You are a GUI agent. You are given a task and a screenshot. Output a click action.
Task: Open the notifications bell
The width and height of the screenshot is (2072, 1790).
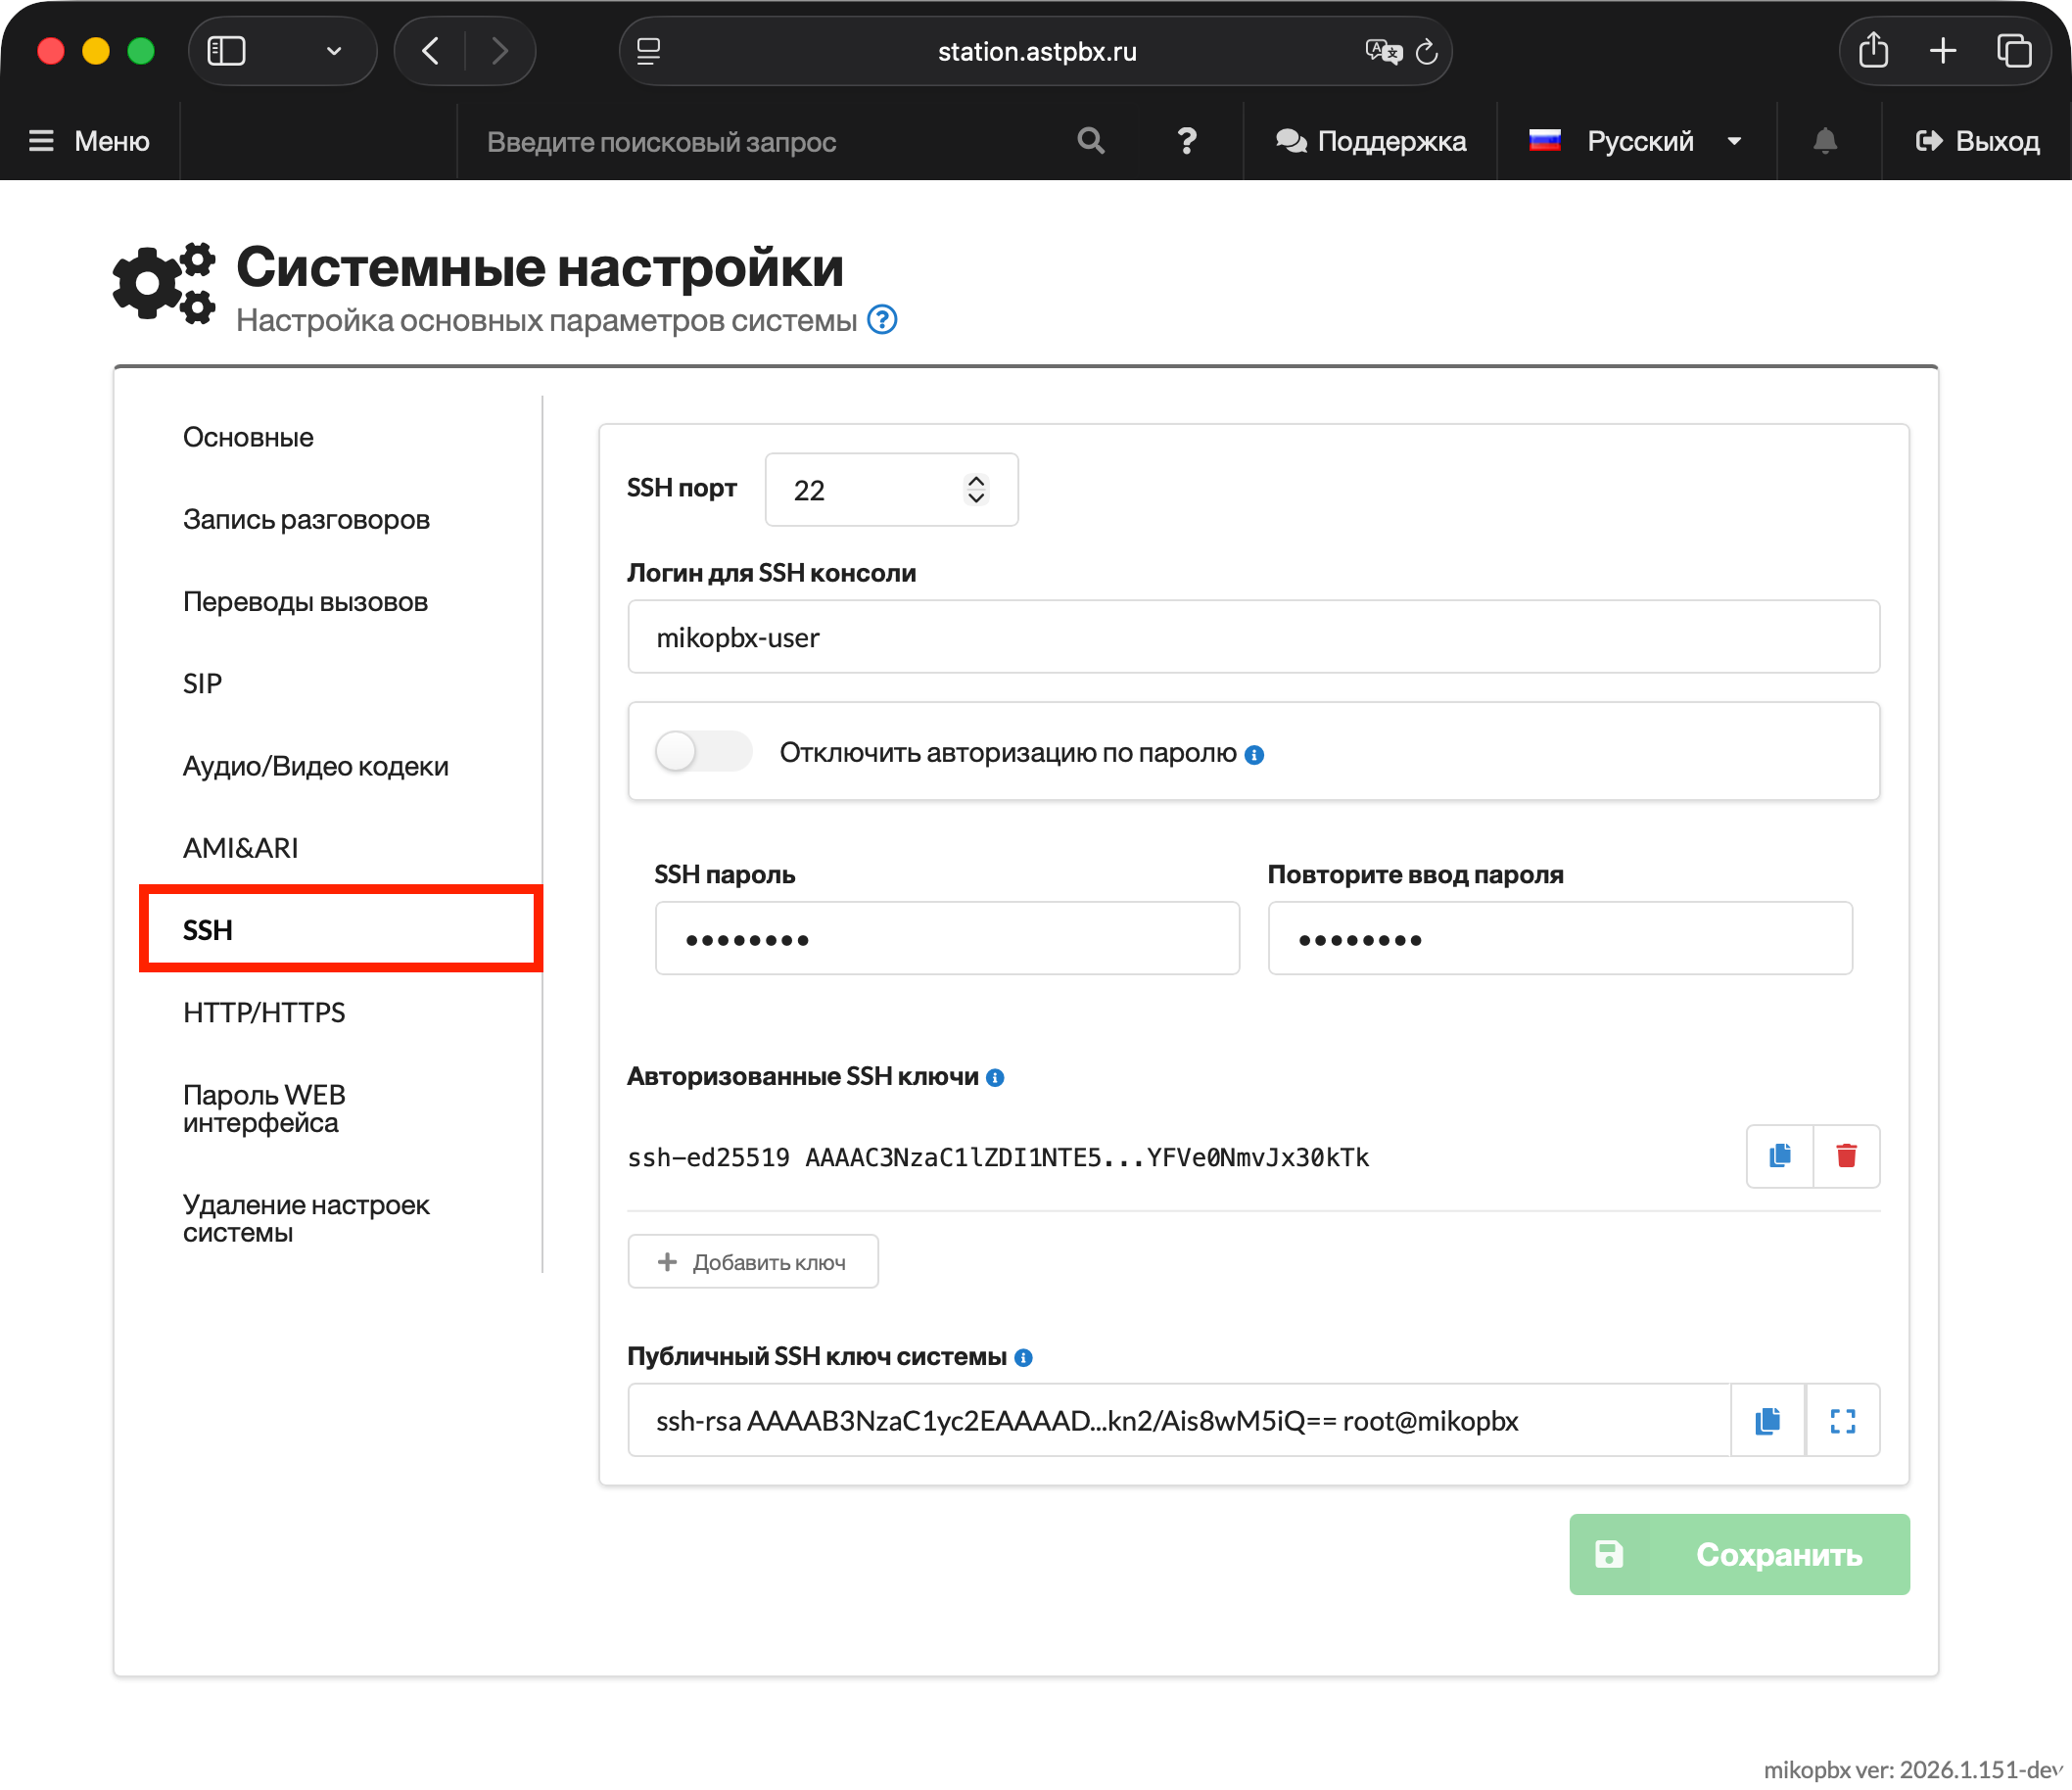pyautogui.click(x=1824, y=141)
